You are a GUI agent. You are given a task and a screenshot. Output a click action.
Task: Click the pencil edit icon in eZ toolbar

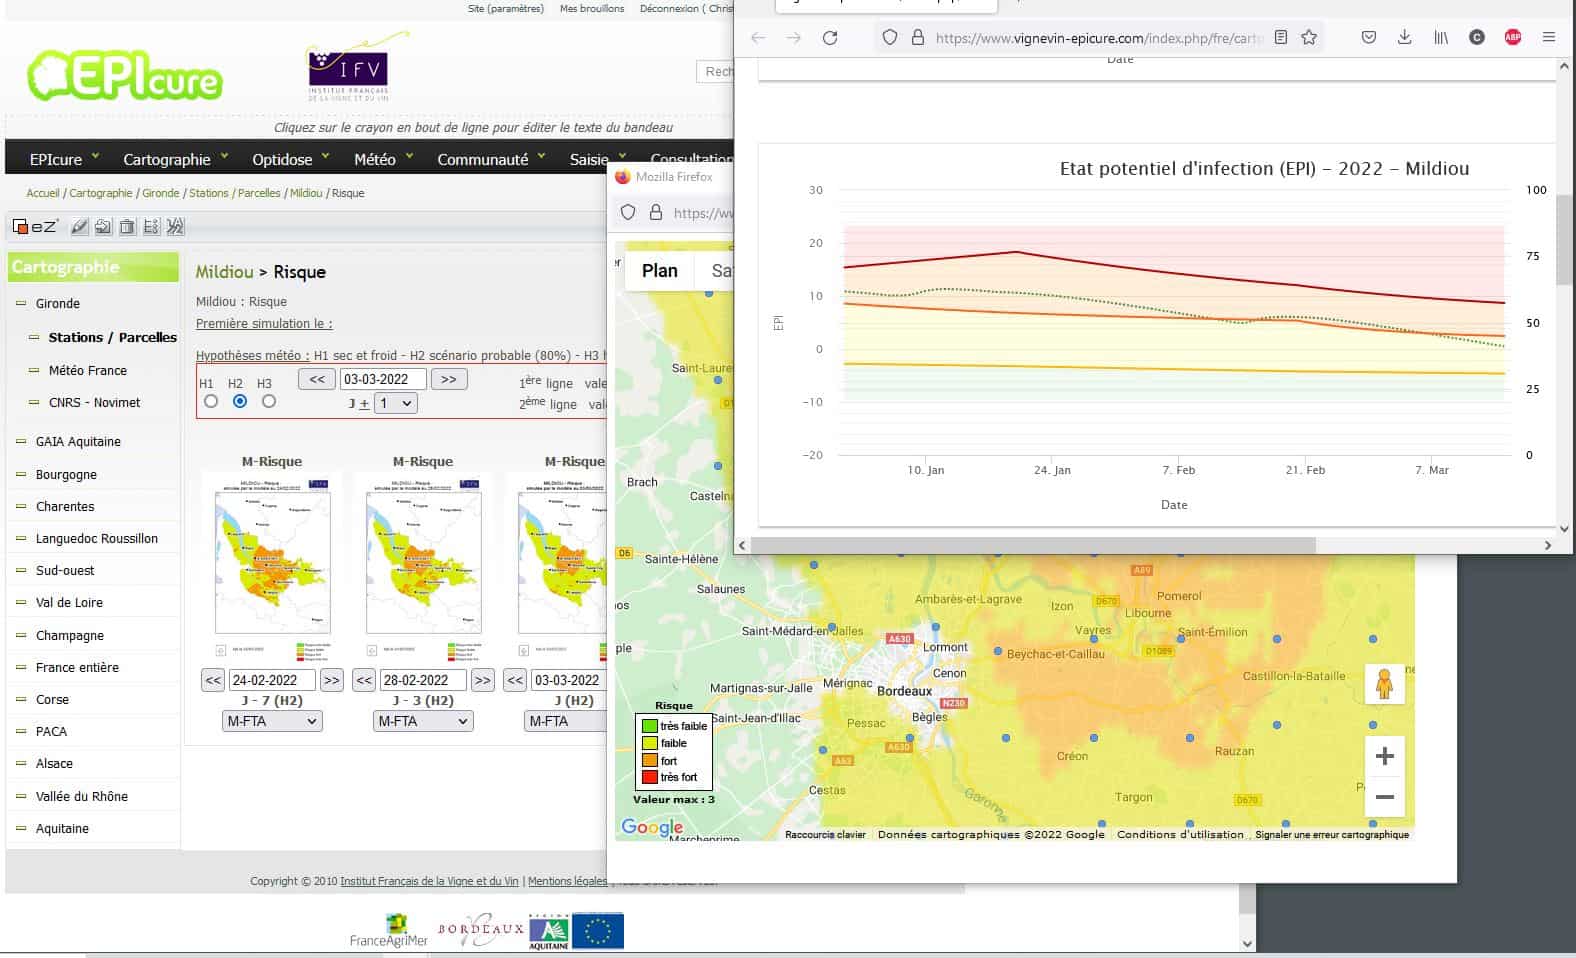[x=80, y=227]
